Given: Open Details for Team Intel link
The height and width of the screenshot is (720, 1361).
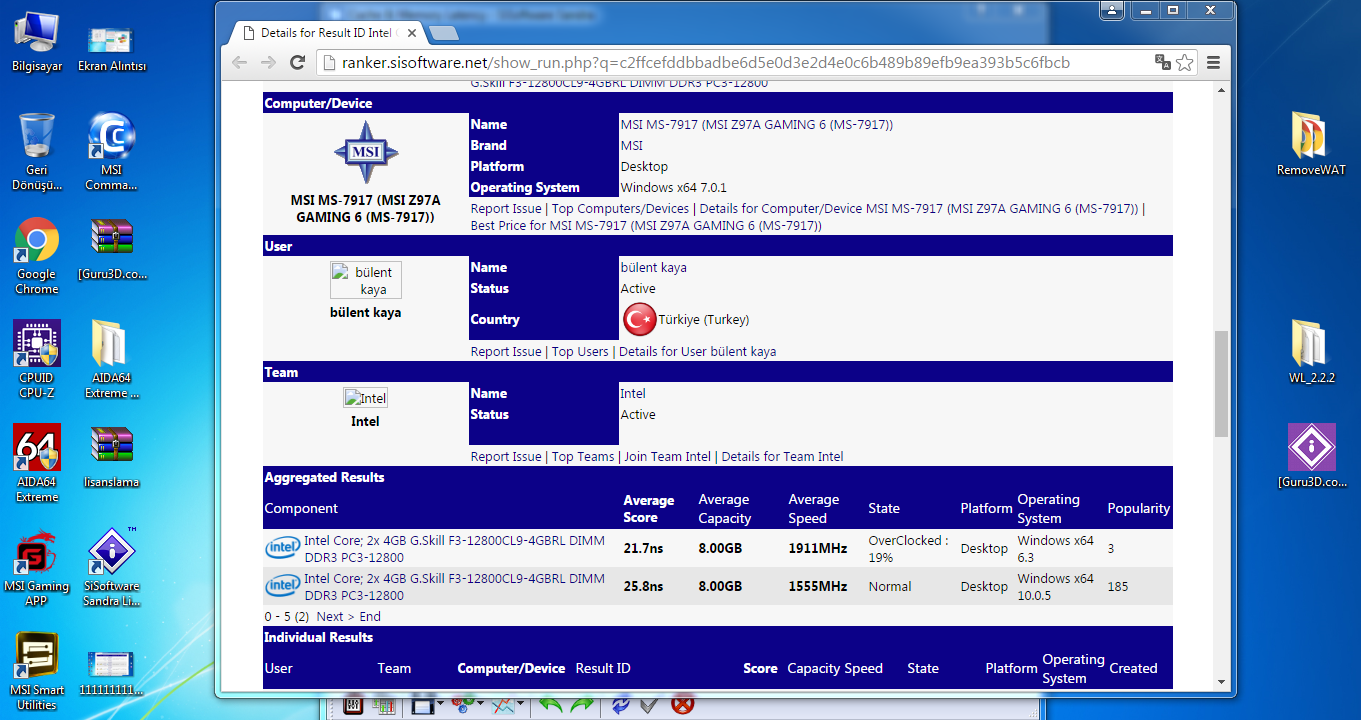Looking at the screenshot, I should [782, 457].
